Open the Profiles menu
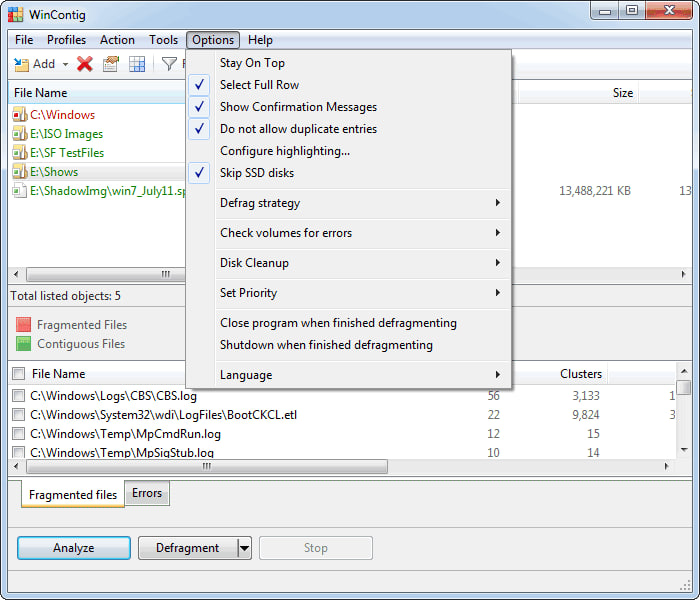 coord(67,40)
